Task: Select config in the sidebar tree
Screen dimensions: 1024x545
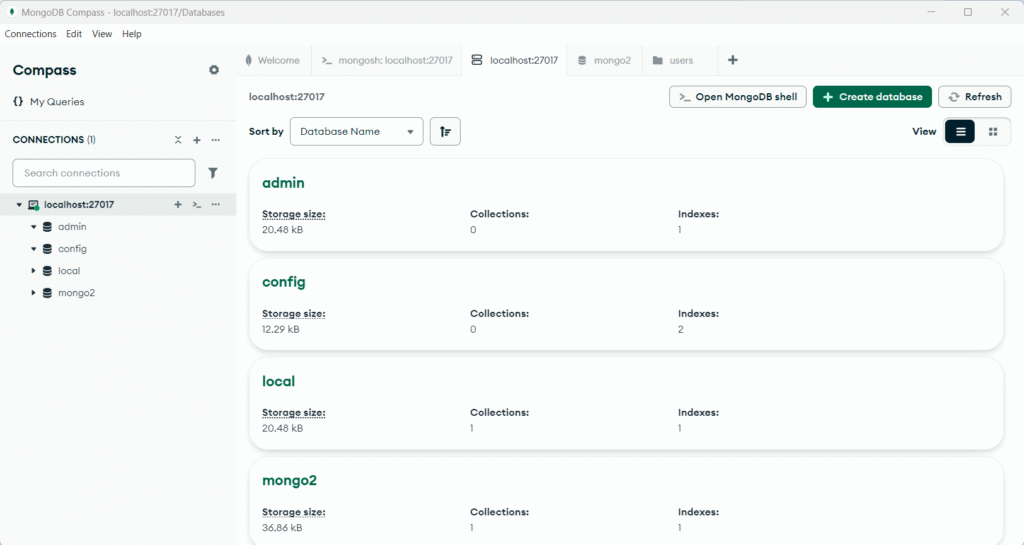Action: 72,249
